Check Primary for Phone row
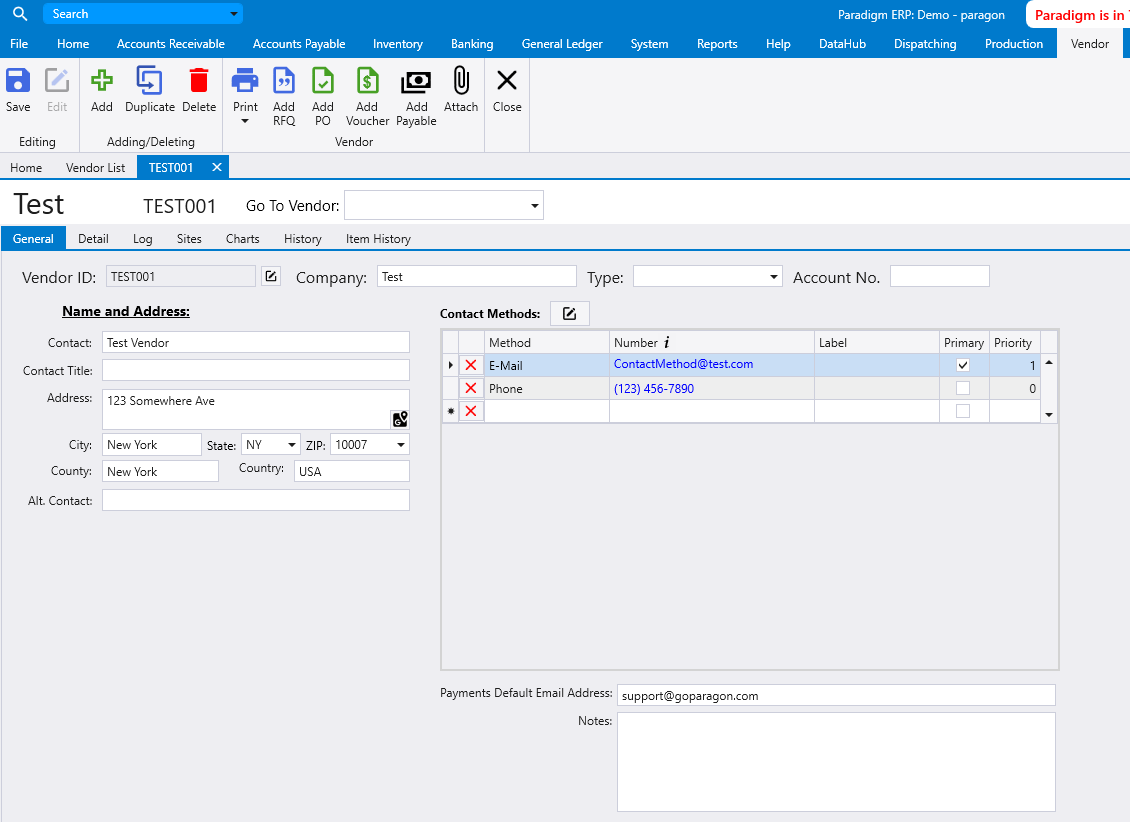Screen dimensions: 1130x822 tap(963, 388)
